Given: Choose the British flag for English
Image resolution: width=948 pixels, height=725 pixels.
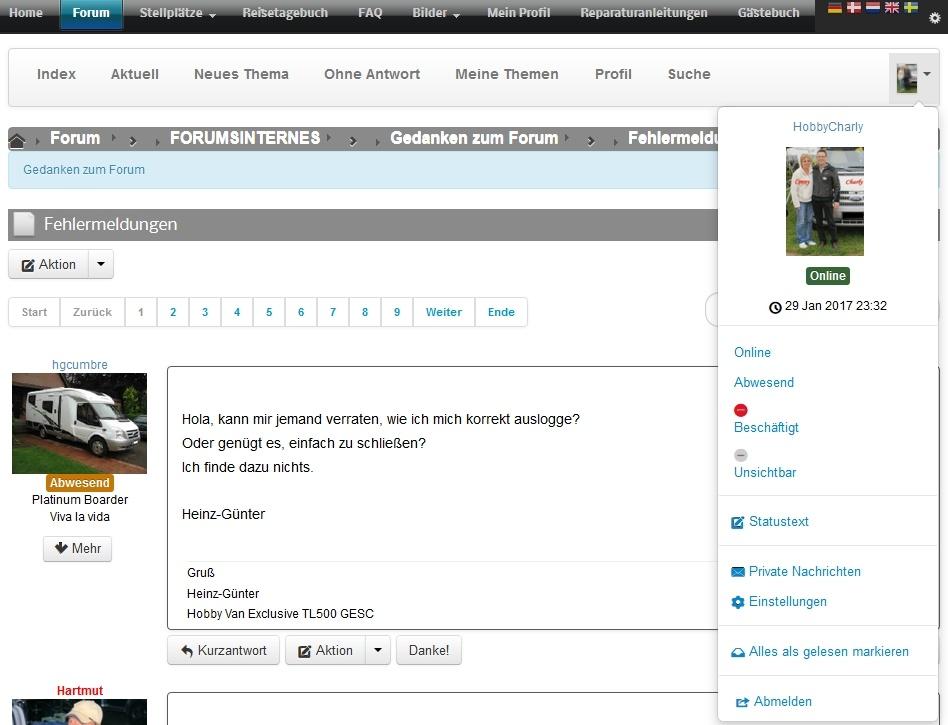Looking at the screenshot, I should point(892,7).
